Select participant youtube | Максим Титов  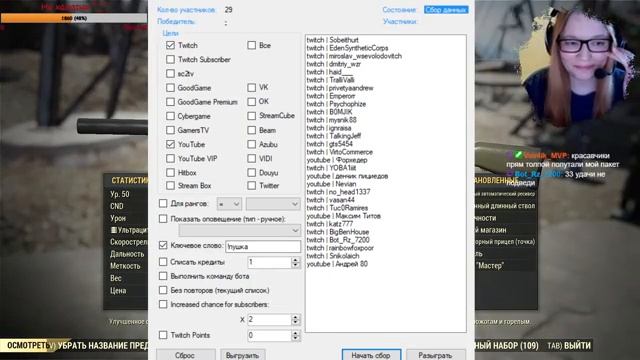click(344, 216)
